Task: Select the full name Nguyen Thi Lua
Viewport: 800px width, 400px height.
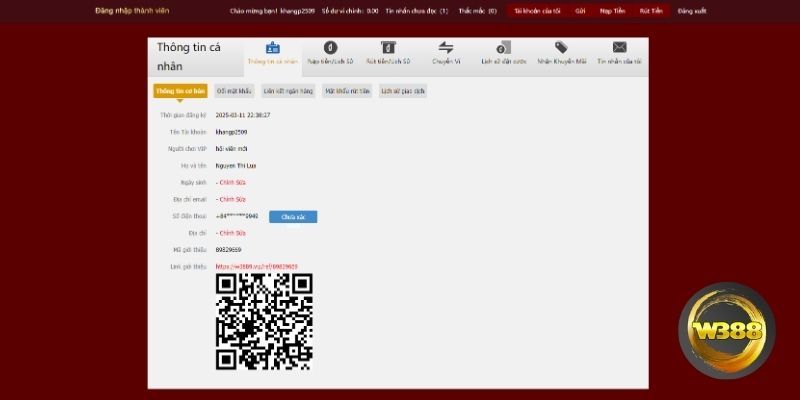Action: [236, 166]
